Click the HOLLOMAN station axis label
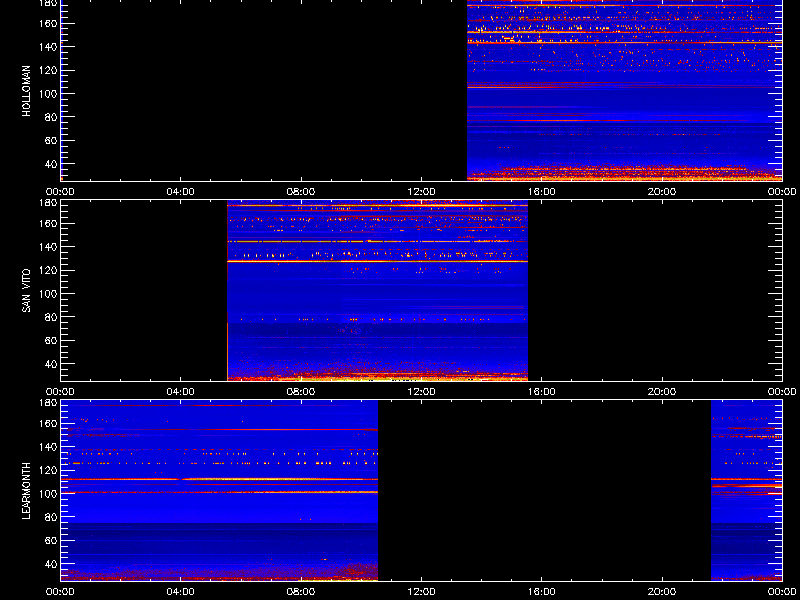The width and height of the screenshot is (800, 600). 27,91
